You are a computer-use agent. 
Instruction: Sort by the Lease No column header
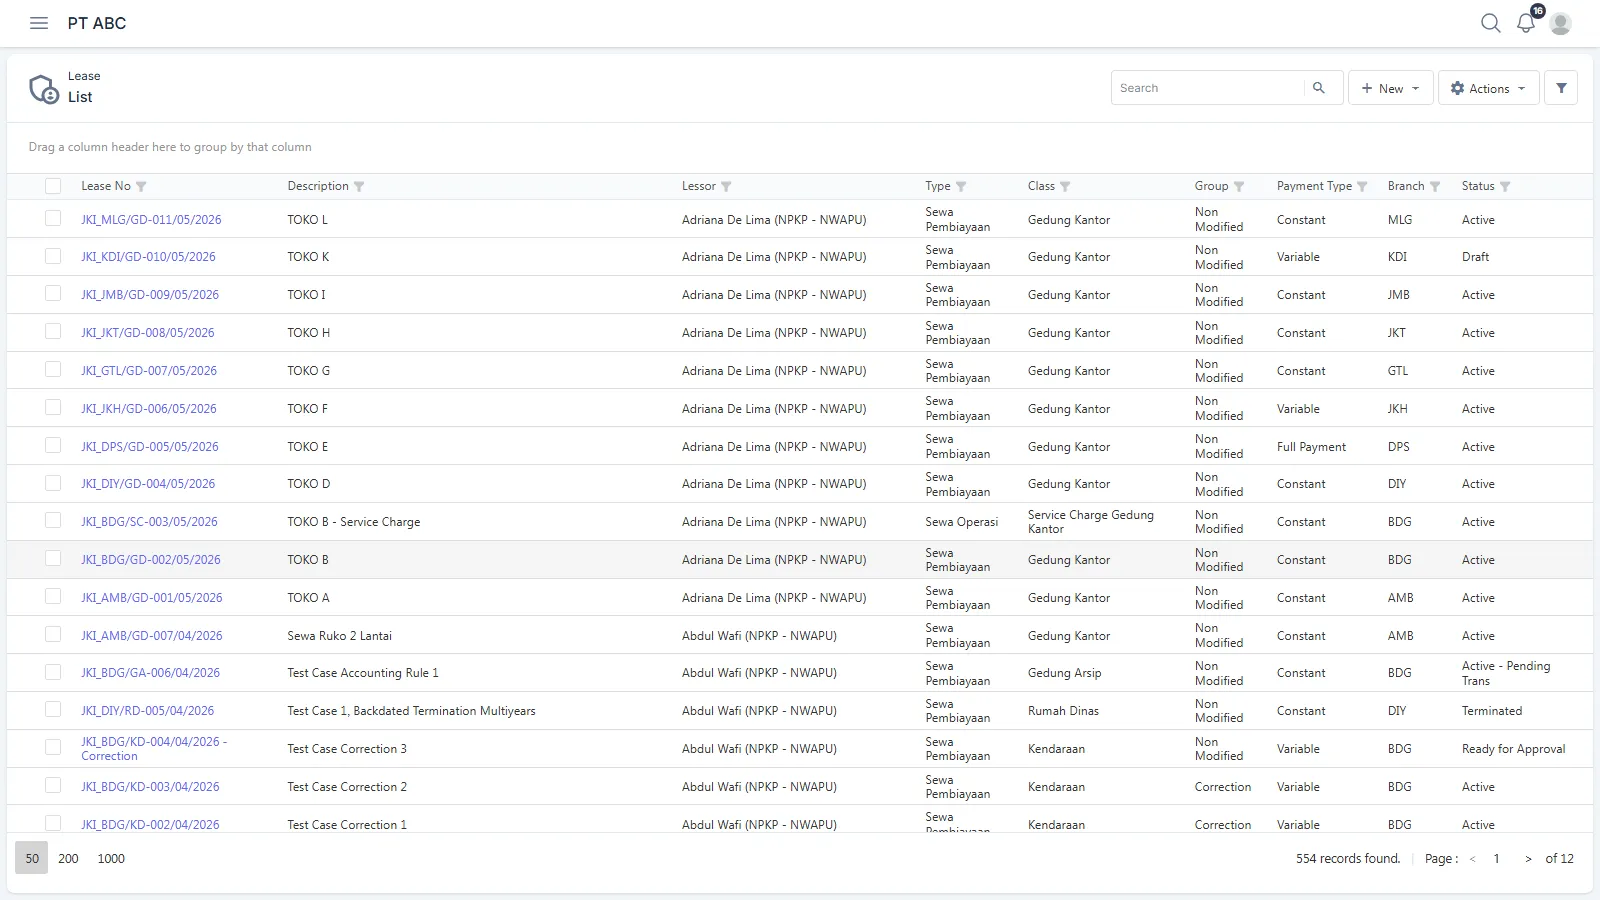(106, 186)
